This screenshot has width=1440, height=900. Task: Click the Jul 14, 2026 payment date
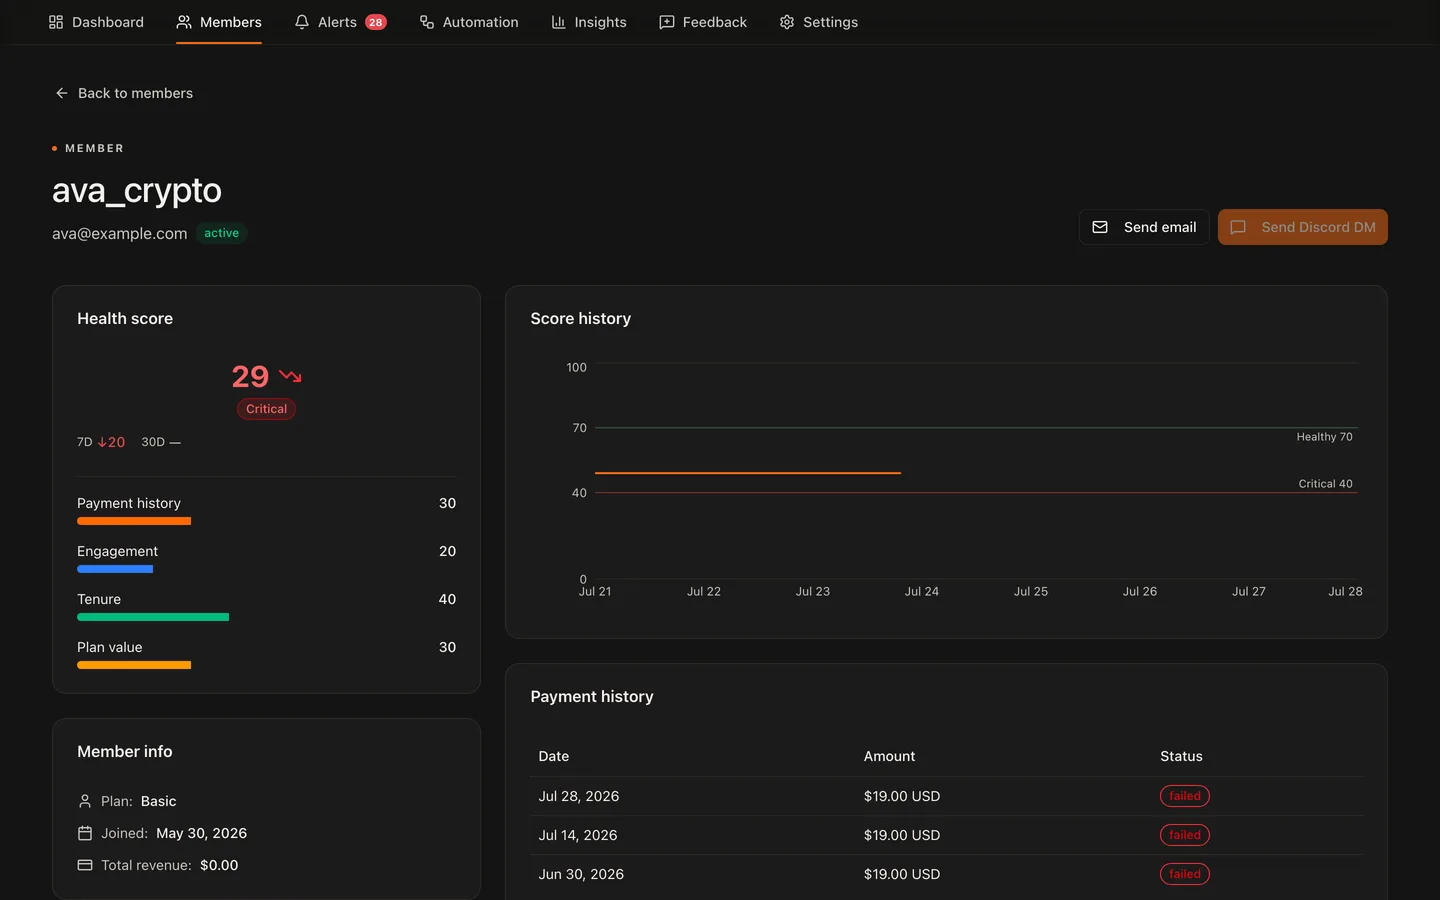[578, 835]
